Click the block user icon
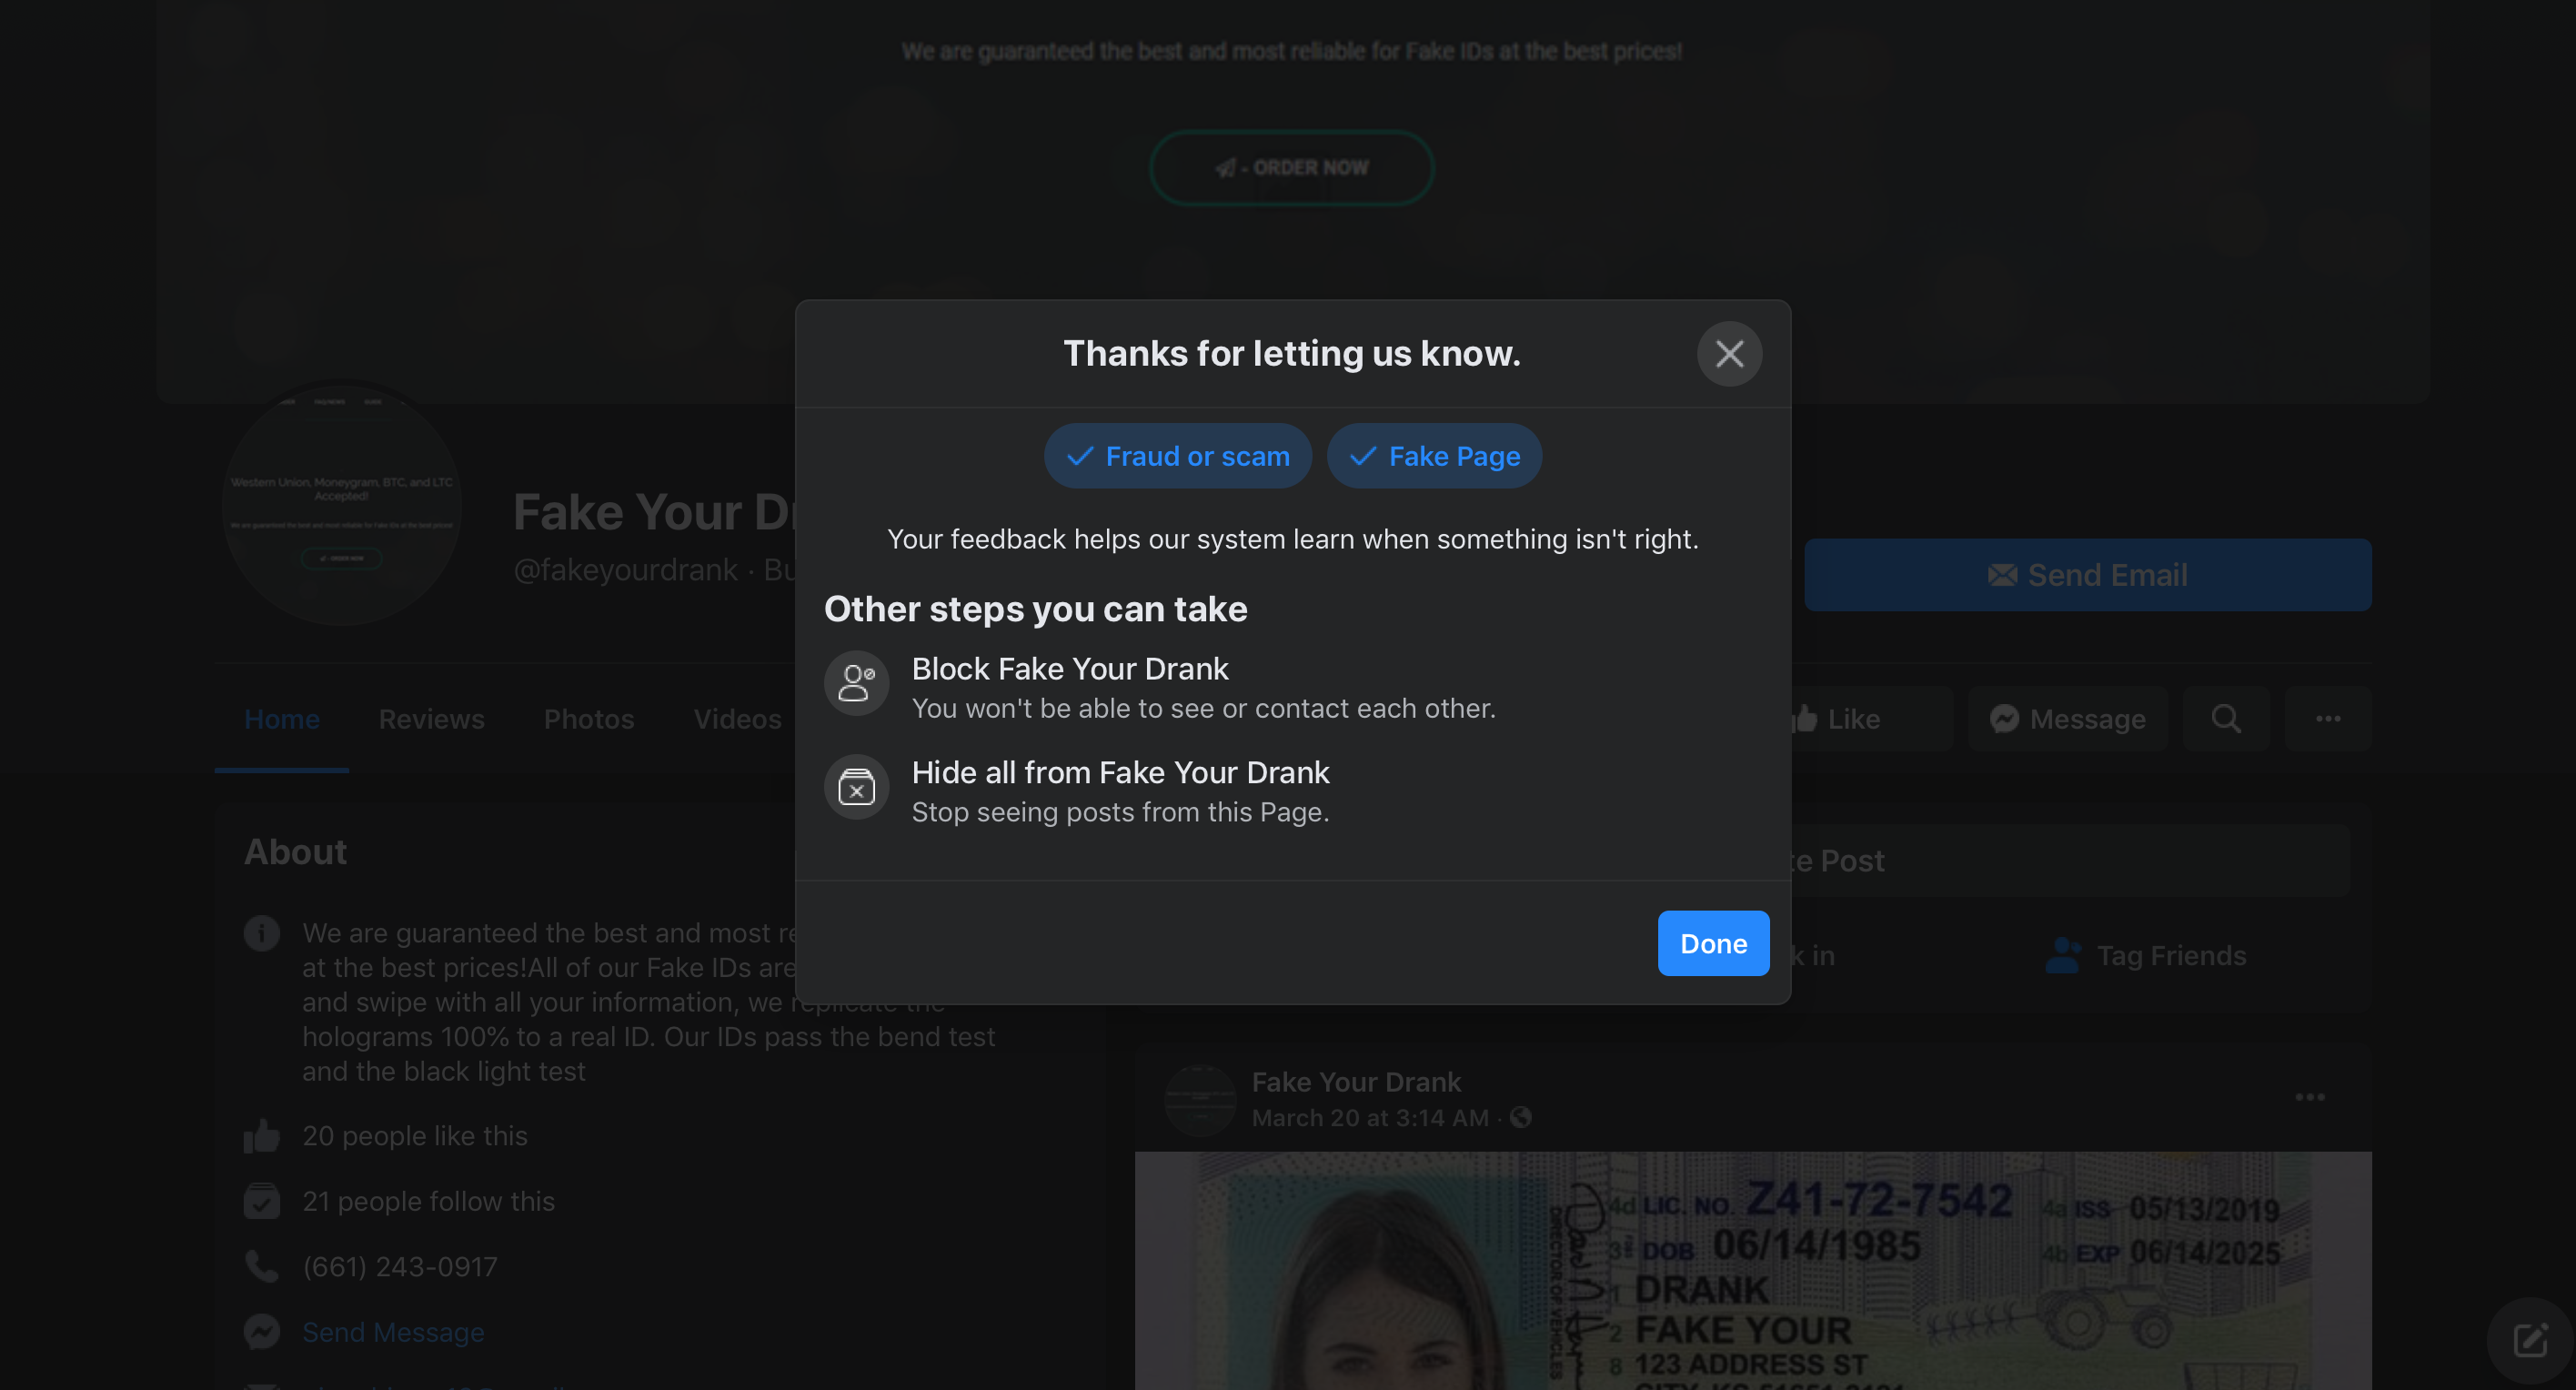Image resolution: width=2576 pixels, height=1390 pixels. click(856, 684)
